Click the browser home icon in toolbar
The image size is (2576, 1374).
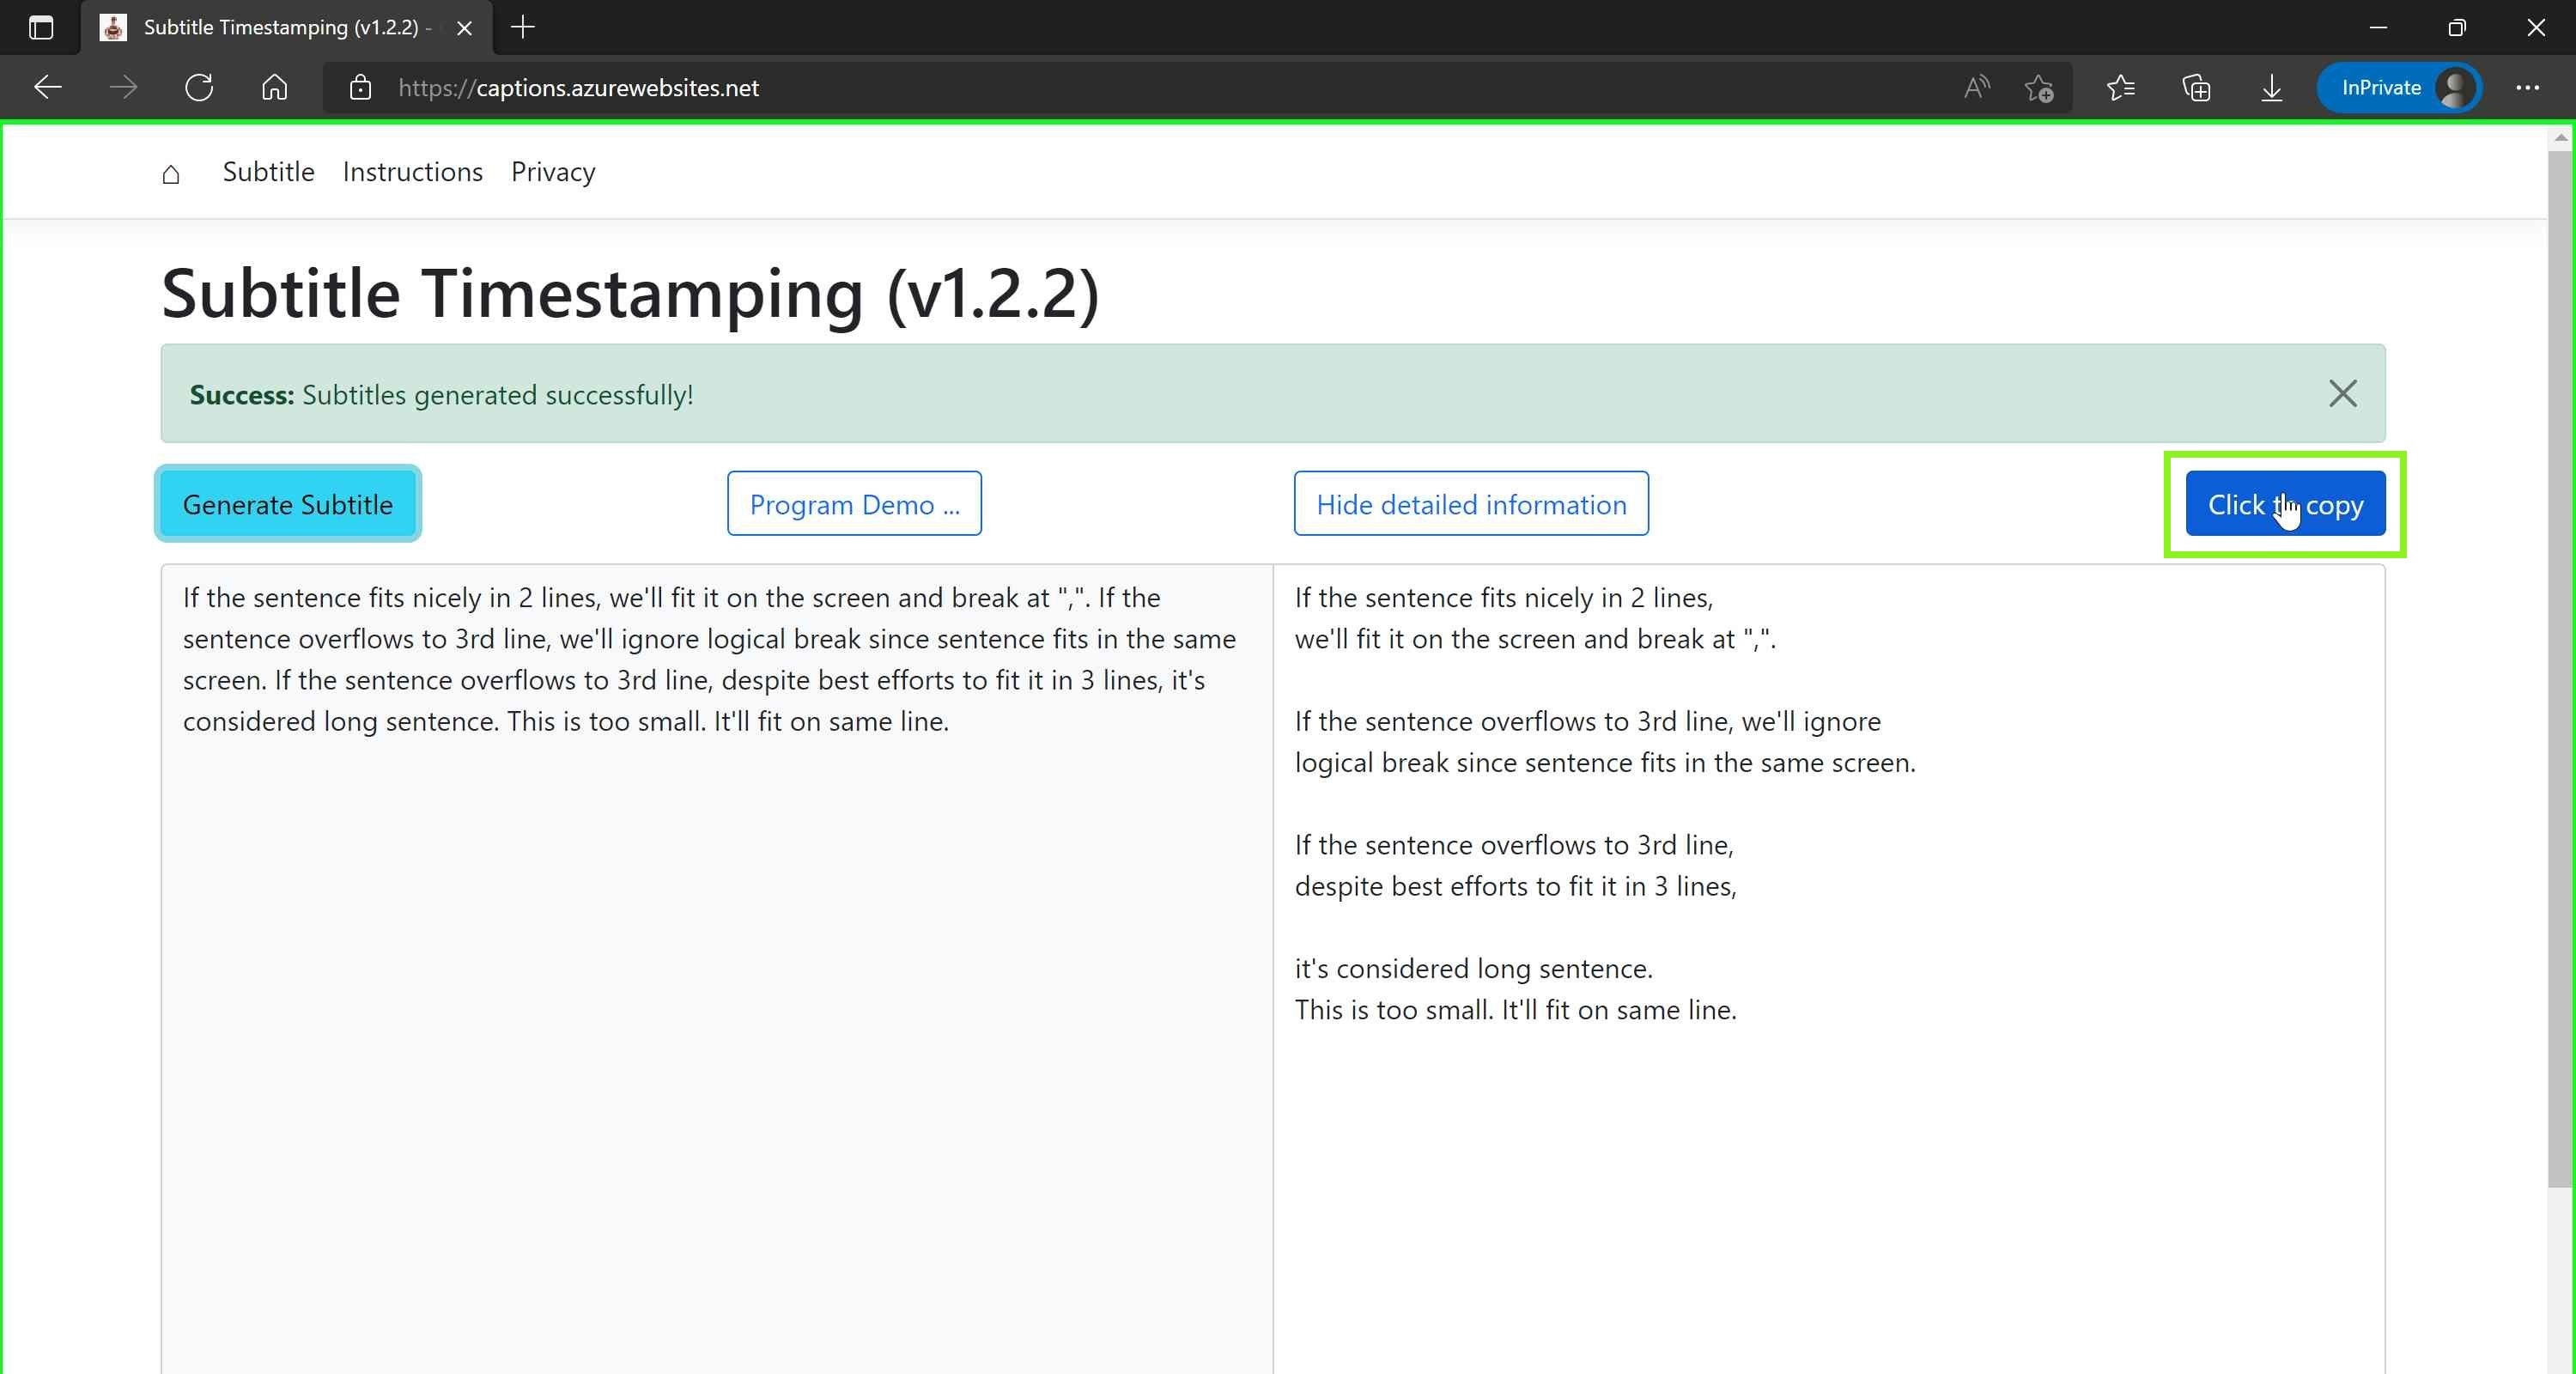(274, 88)
